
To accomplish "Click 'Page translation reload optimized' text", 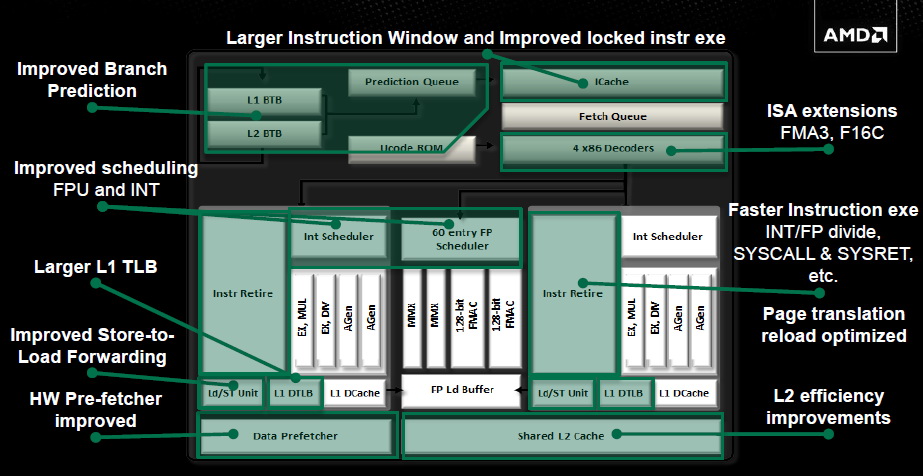I will [834, 325].
